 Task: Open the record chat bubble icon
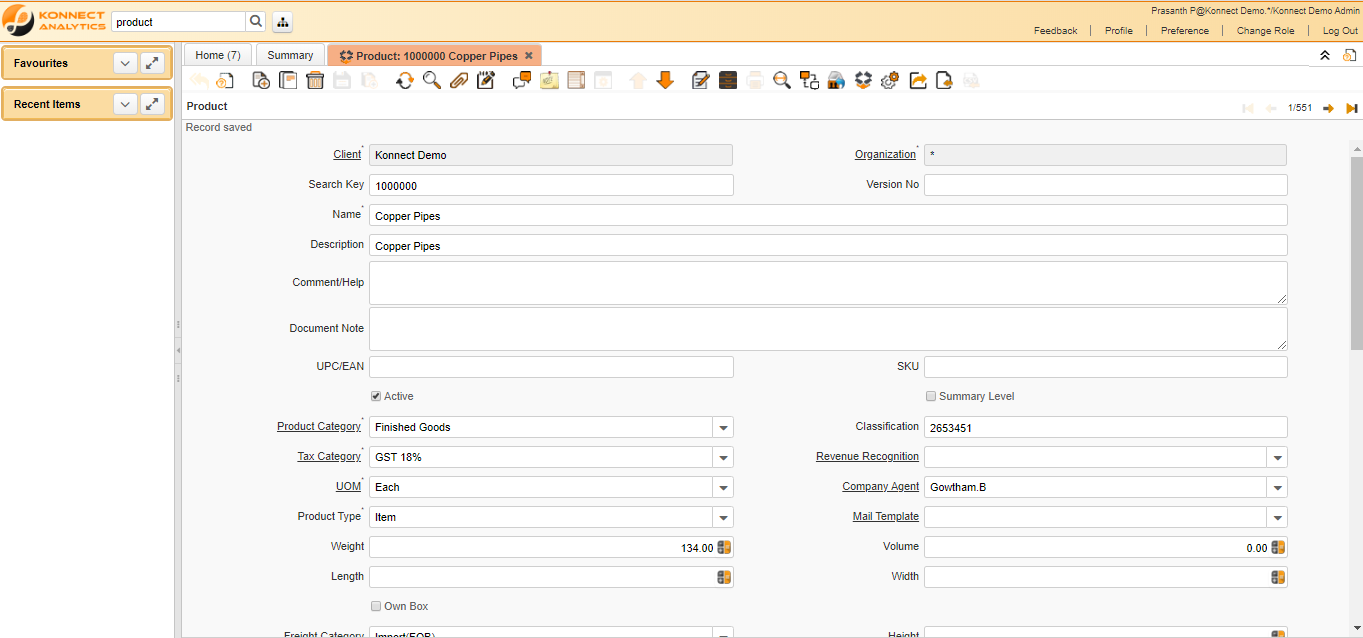[520, 80]
